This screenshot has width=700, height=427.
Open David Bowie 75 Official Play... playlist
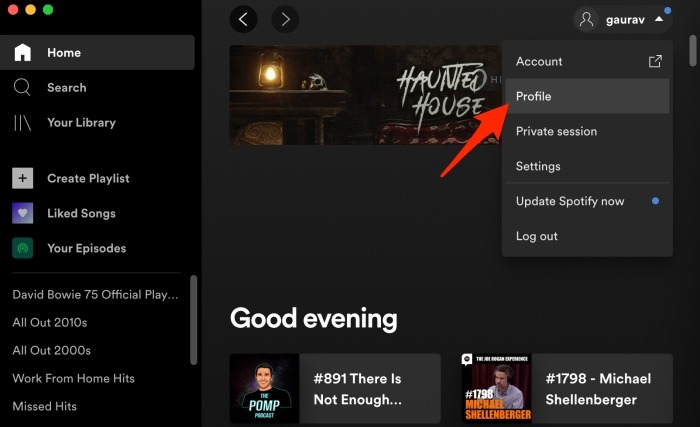click(x=95, y=294)
